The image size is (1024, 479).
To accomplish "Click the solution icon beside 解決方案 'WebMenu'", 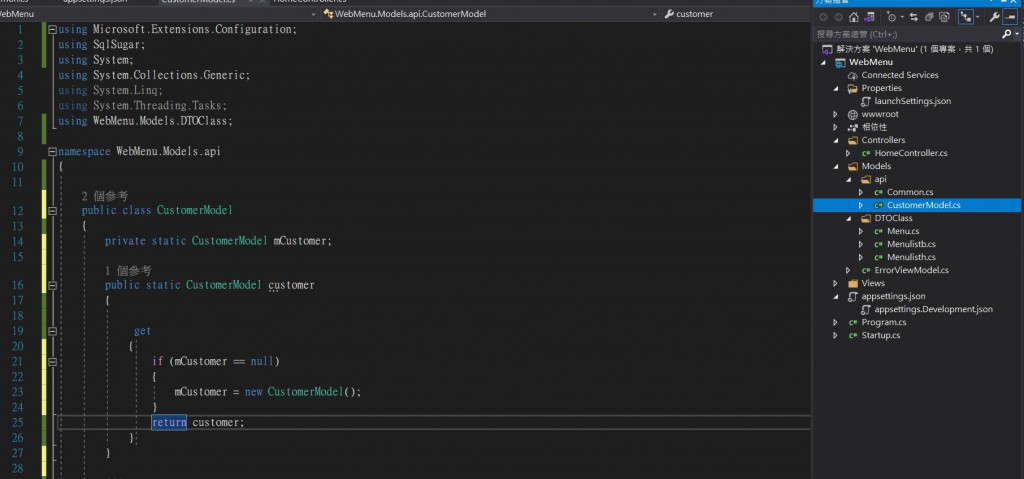I will pos(826,49).
